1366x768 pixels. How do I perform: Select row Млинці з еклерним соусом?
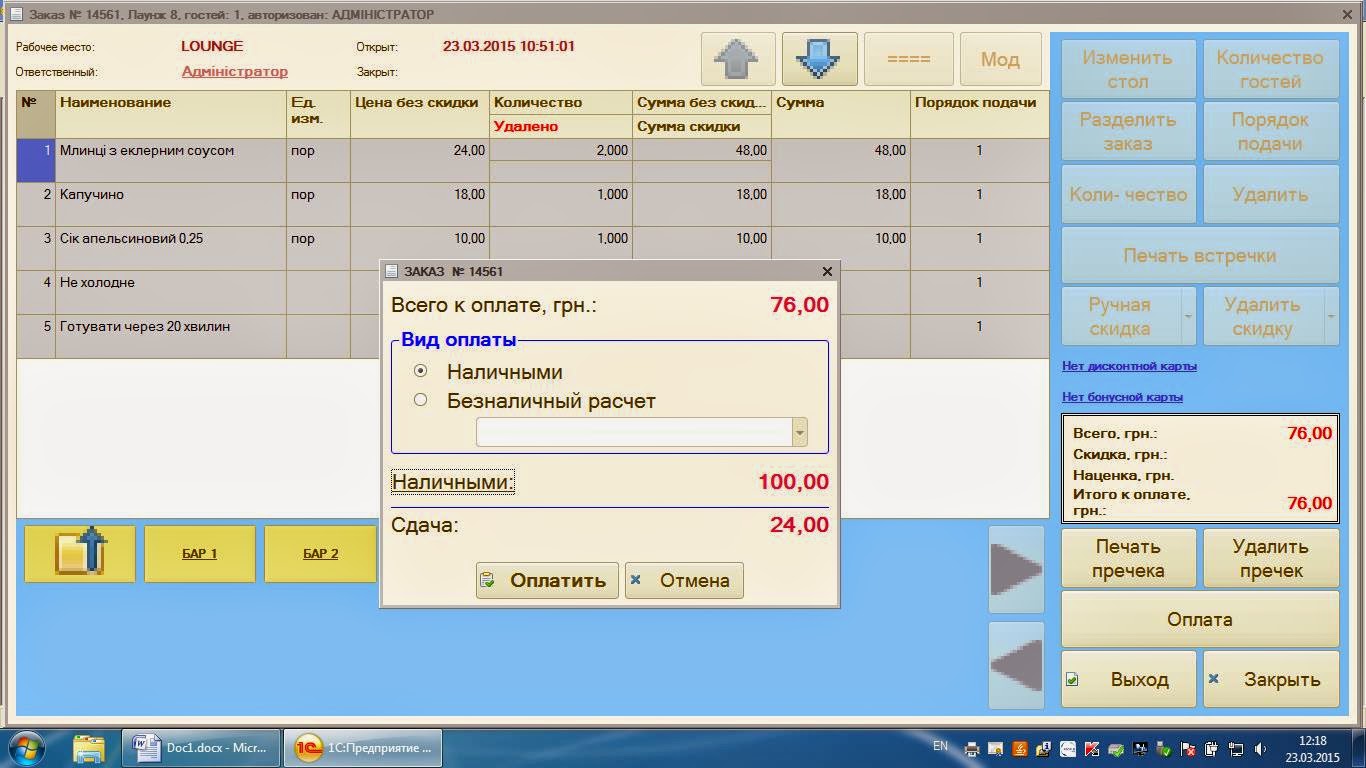pyautogui.click(x=532, y=160)
